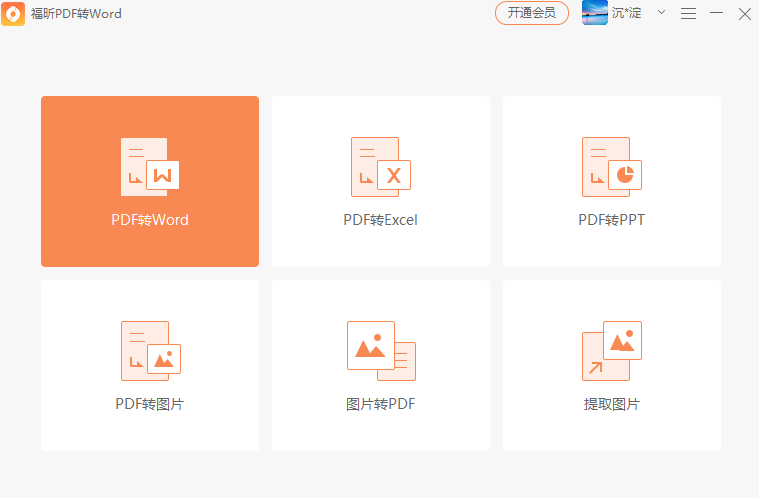
Task: Choose the PDF转图片 conversion icon
Action: 149,350
